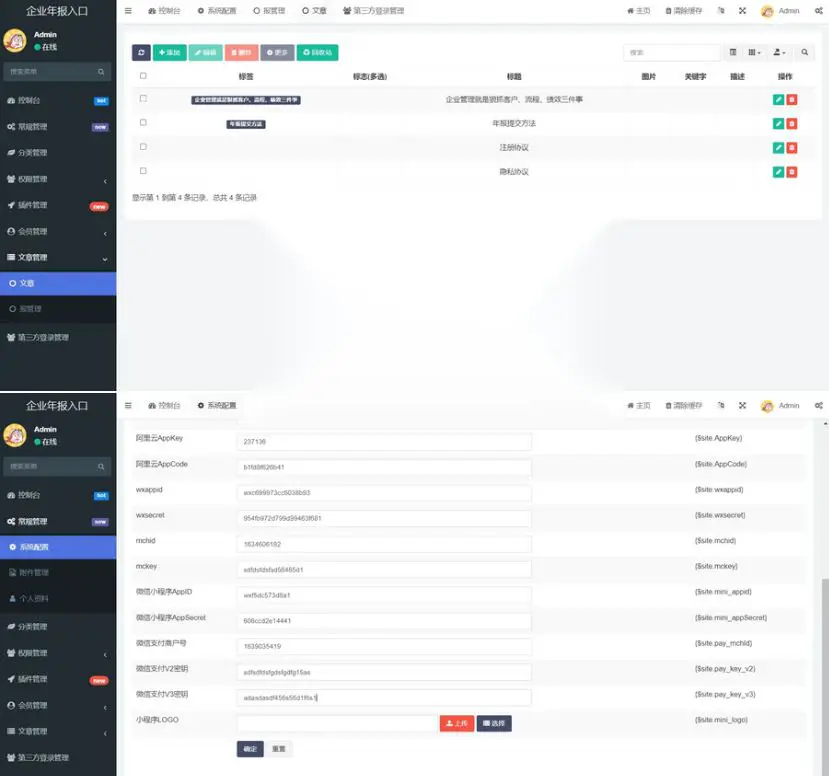Click the 确定 button under the config form
829x776 pixels.
pos(250,749)
